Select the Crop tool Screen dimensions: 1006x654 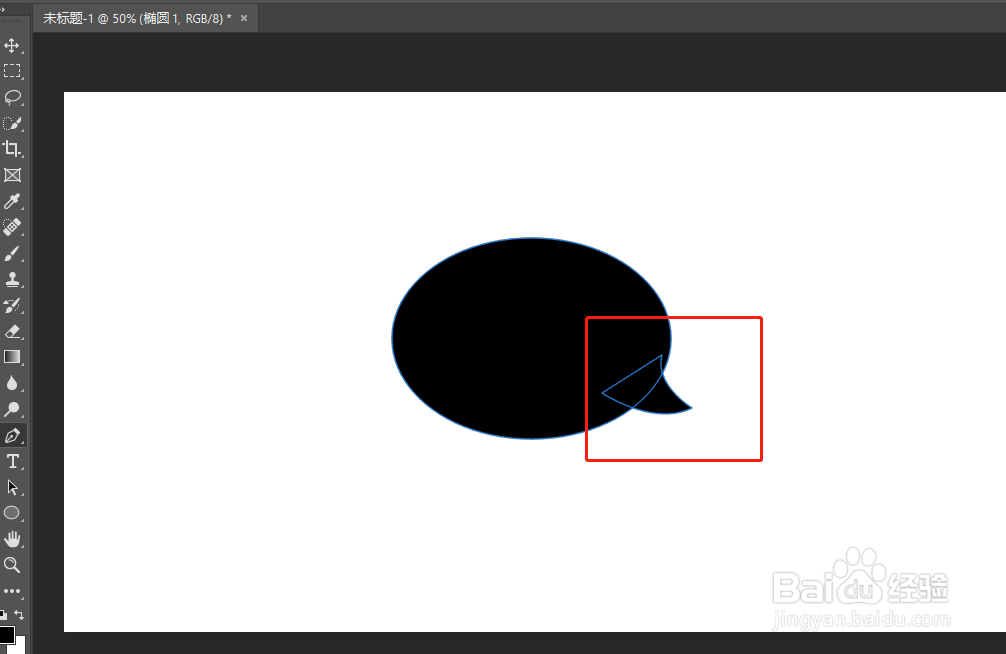[x=12, y=149]
